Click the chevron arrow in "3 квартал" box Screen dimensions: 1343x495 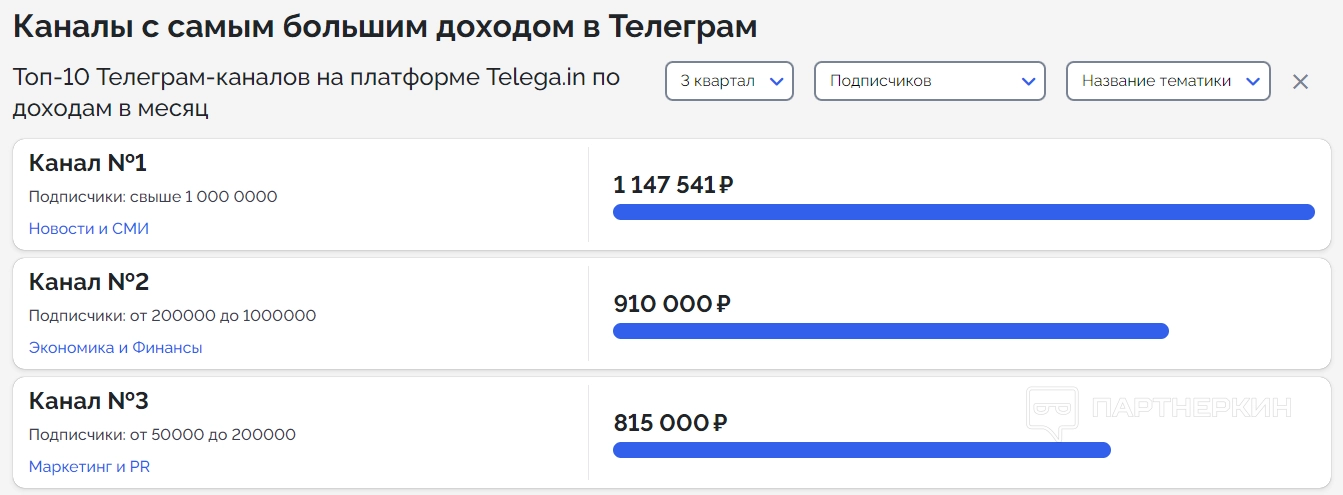(x=776, y=82)
